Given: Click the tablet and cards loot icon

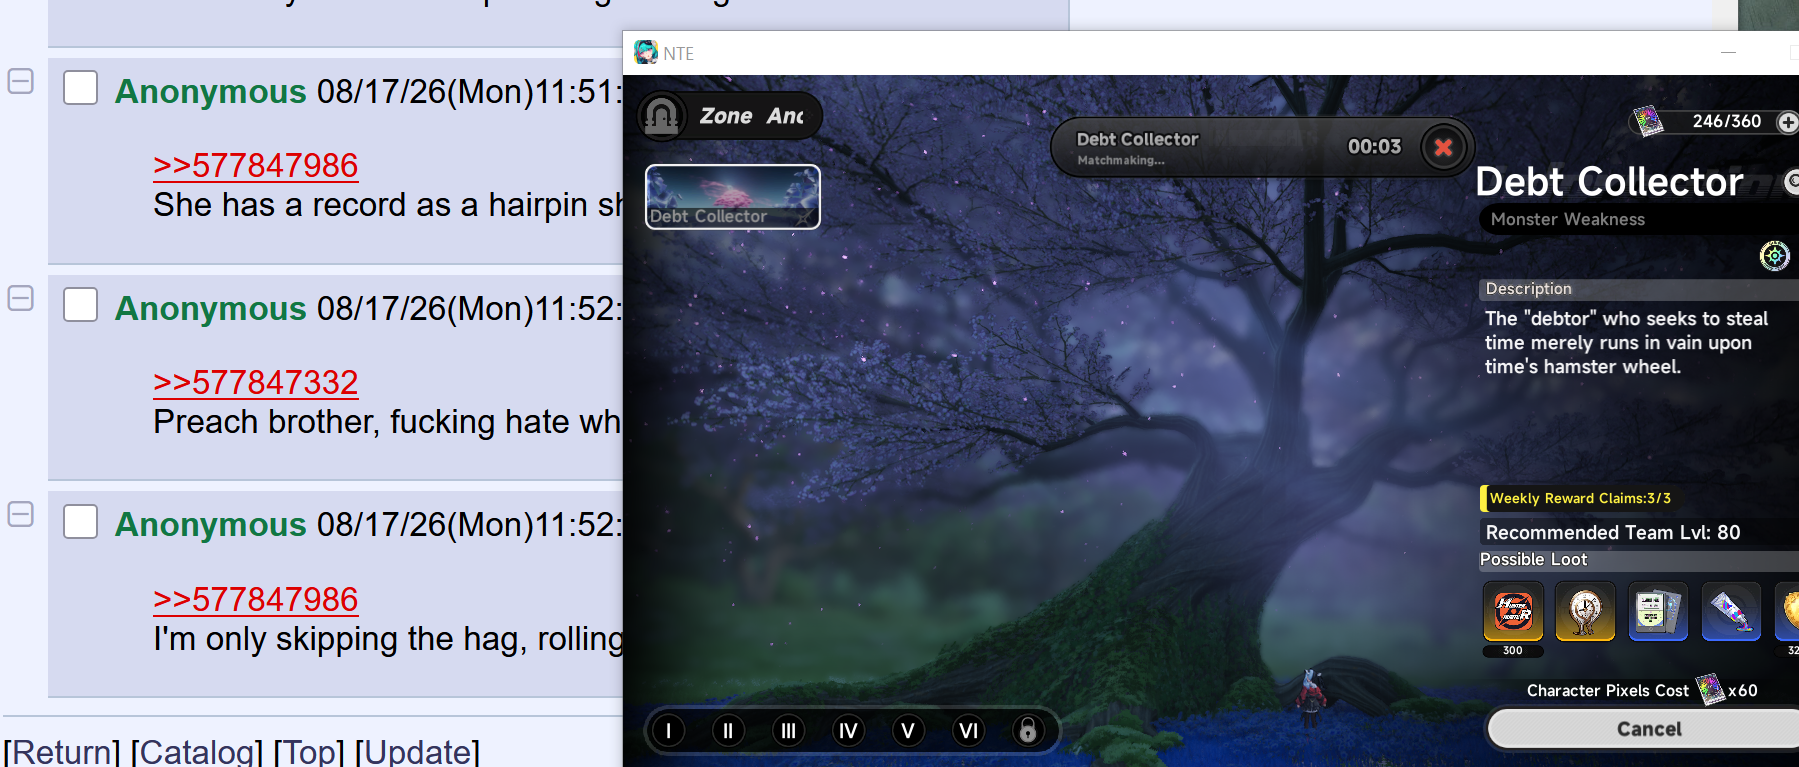Looking at the screenshot, I should (x=1658, y=611).
